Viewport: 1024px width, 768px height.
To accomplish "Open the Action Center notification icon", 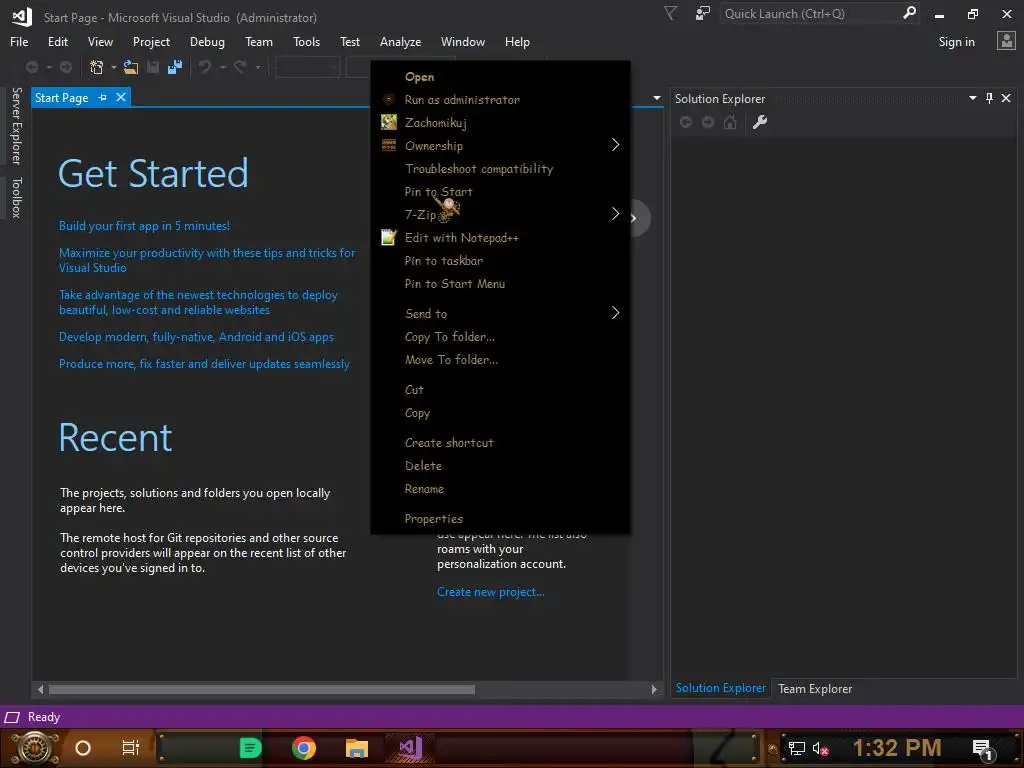I will [983, 749].
